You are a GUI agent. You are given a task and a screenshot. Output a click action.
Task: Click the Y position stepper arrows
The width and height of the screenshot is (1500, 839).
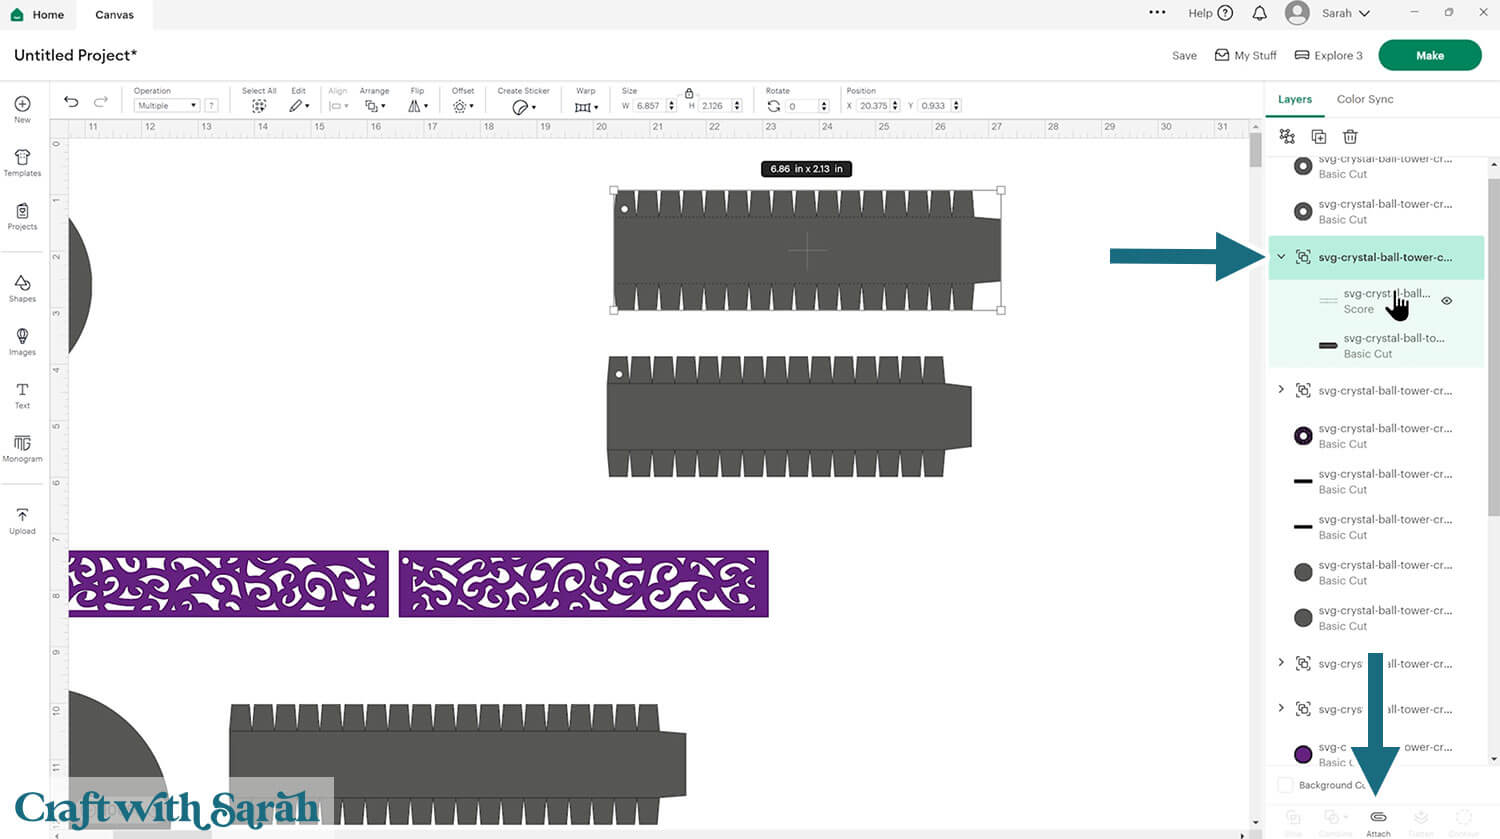(x=956, y=106)
